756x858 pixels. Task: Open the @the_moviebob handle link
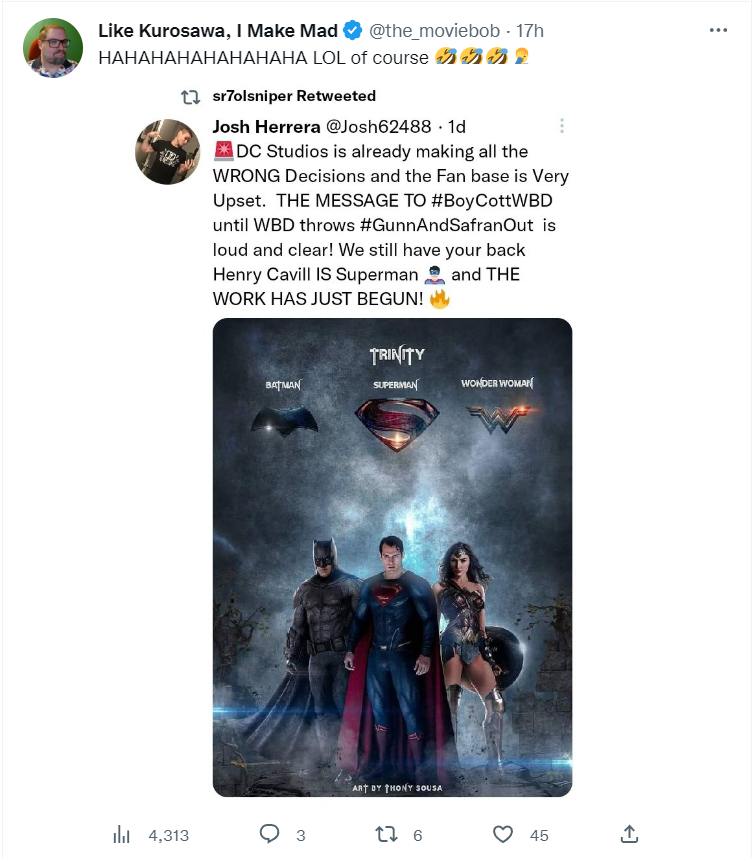point(434,31)
